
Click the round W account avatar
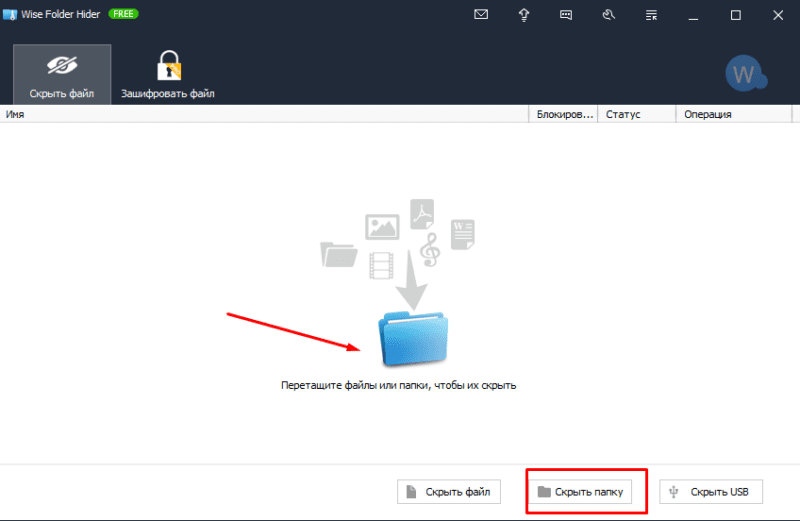click(x=745, y=73)
